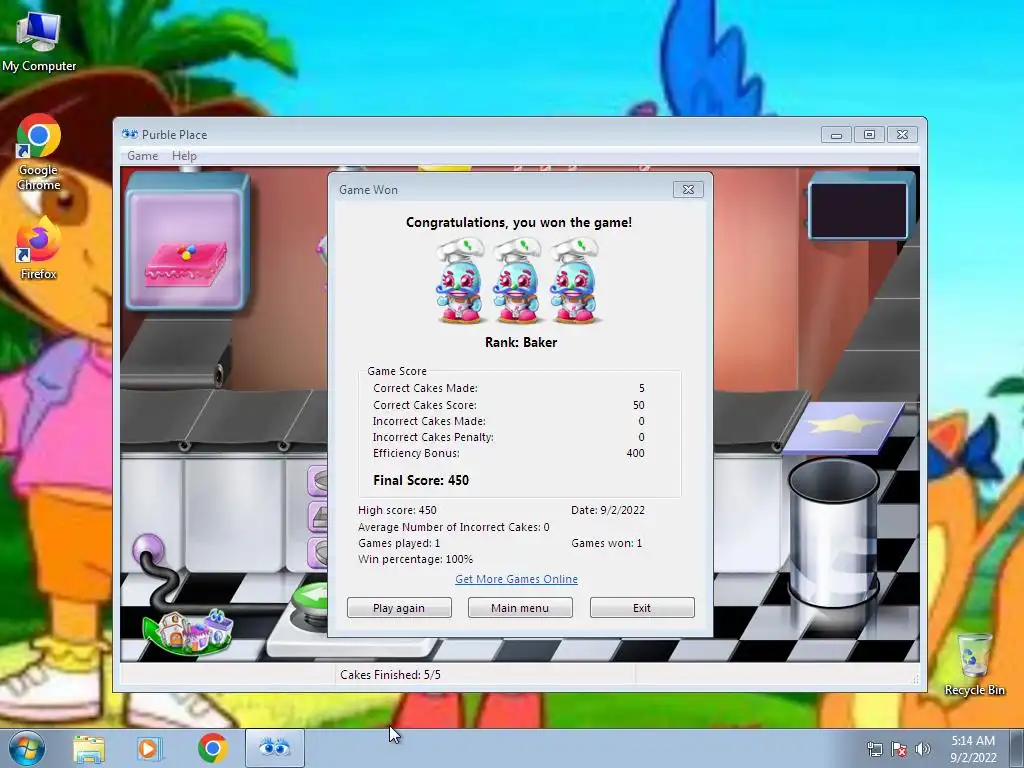The height and width of the screenshot is (768, 1024).
Task: Click the Congratulations heading text
Action: [x=519, y=222]
